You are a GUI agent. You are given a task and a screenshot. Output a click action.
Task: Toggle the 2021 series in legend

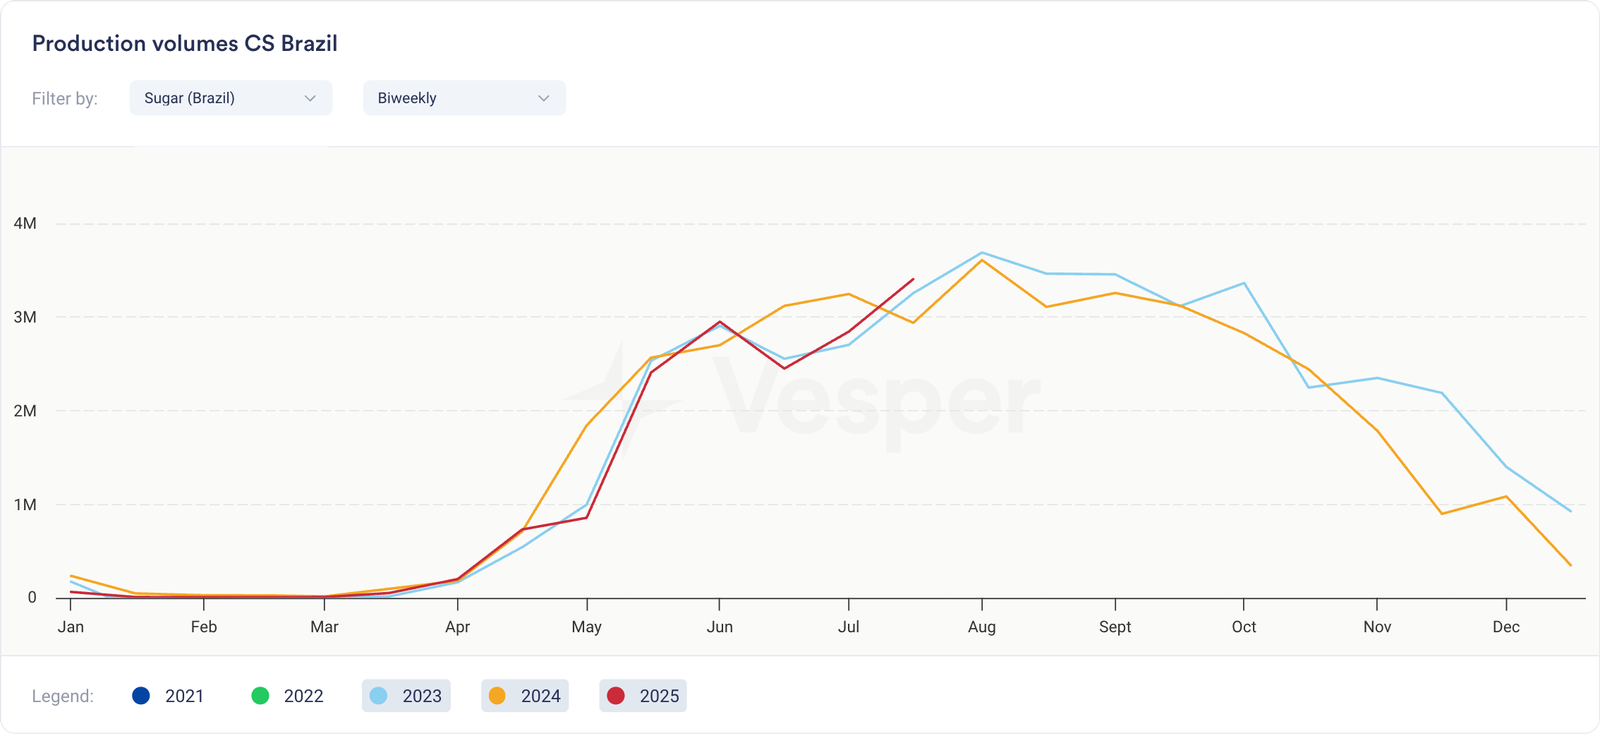(168, 696)
